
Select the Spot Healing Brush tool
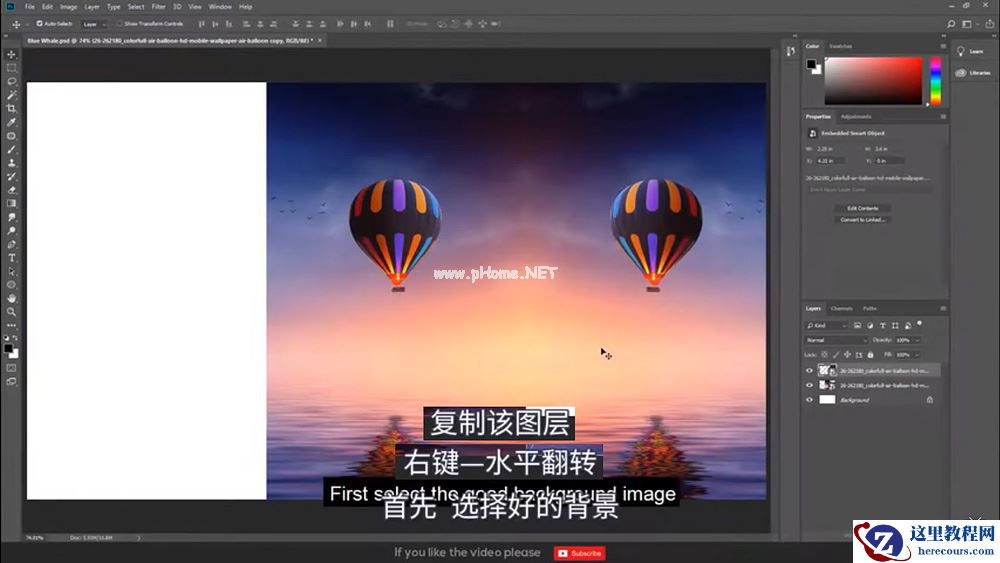coord(11,136)
